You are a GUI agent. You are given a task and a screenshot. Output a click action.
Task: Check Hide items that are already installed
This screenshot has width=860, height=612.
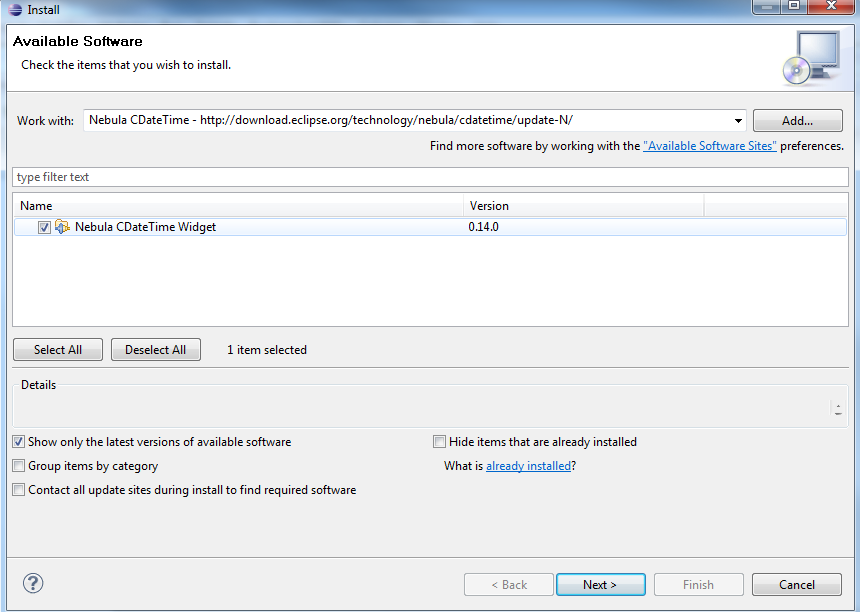[439, 441]
